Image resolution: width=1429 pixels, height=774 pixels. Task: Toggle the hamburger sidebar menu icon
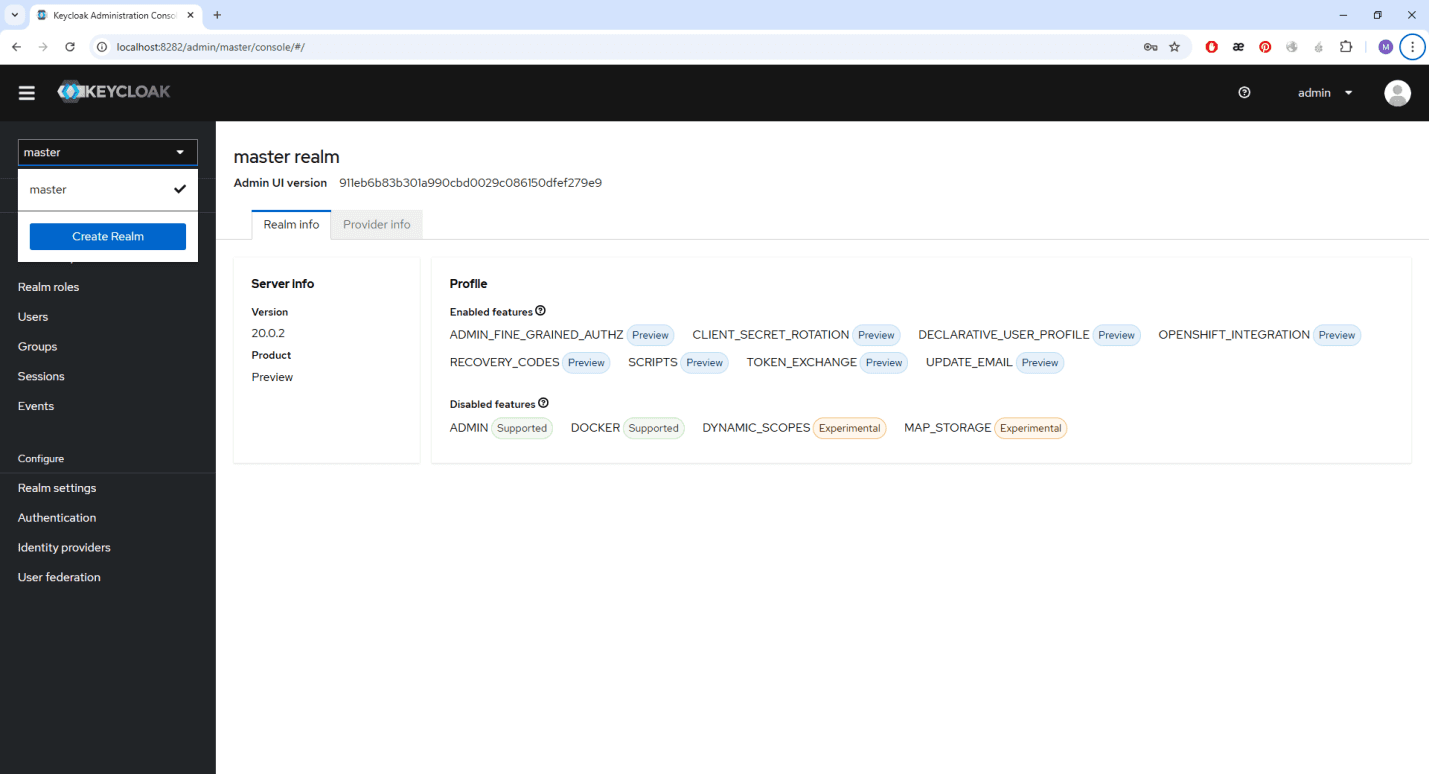point(27,93)
